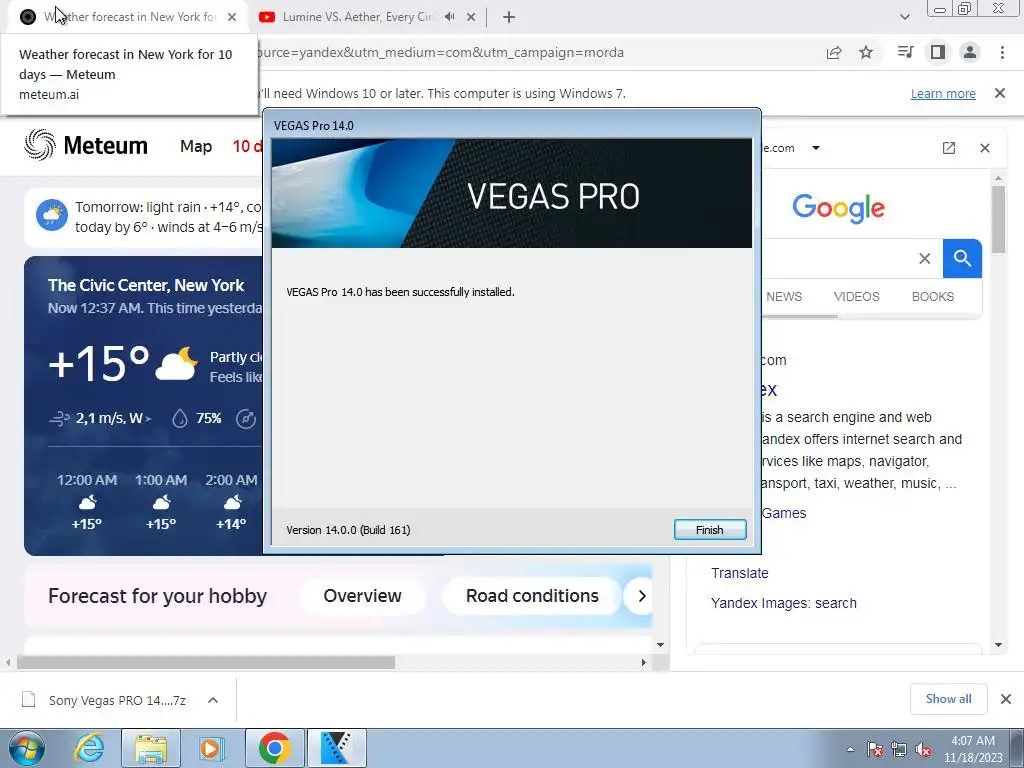This screenshot has height=768, width=1024.
Task: Switch to VEGAS installer taskbar icon
Action: [336, 748]
